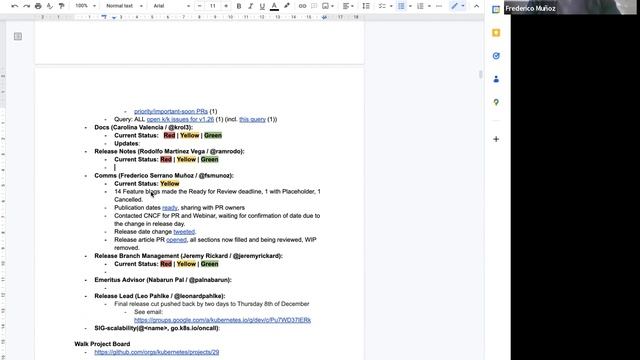This screenshot has width=640, height=360.
Task: Open the bulleted list style arrow
Action: click(x=410, y=6)
